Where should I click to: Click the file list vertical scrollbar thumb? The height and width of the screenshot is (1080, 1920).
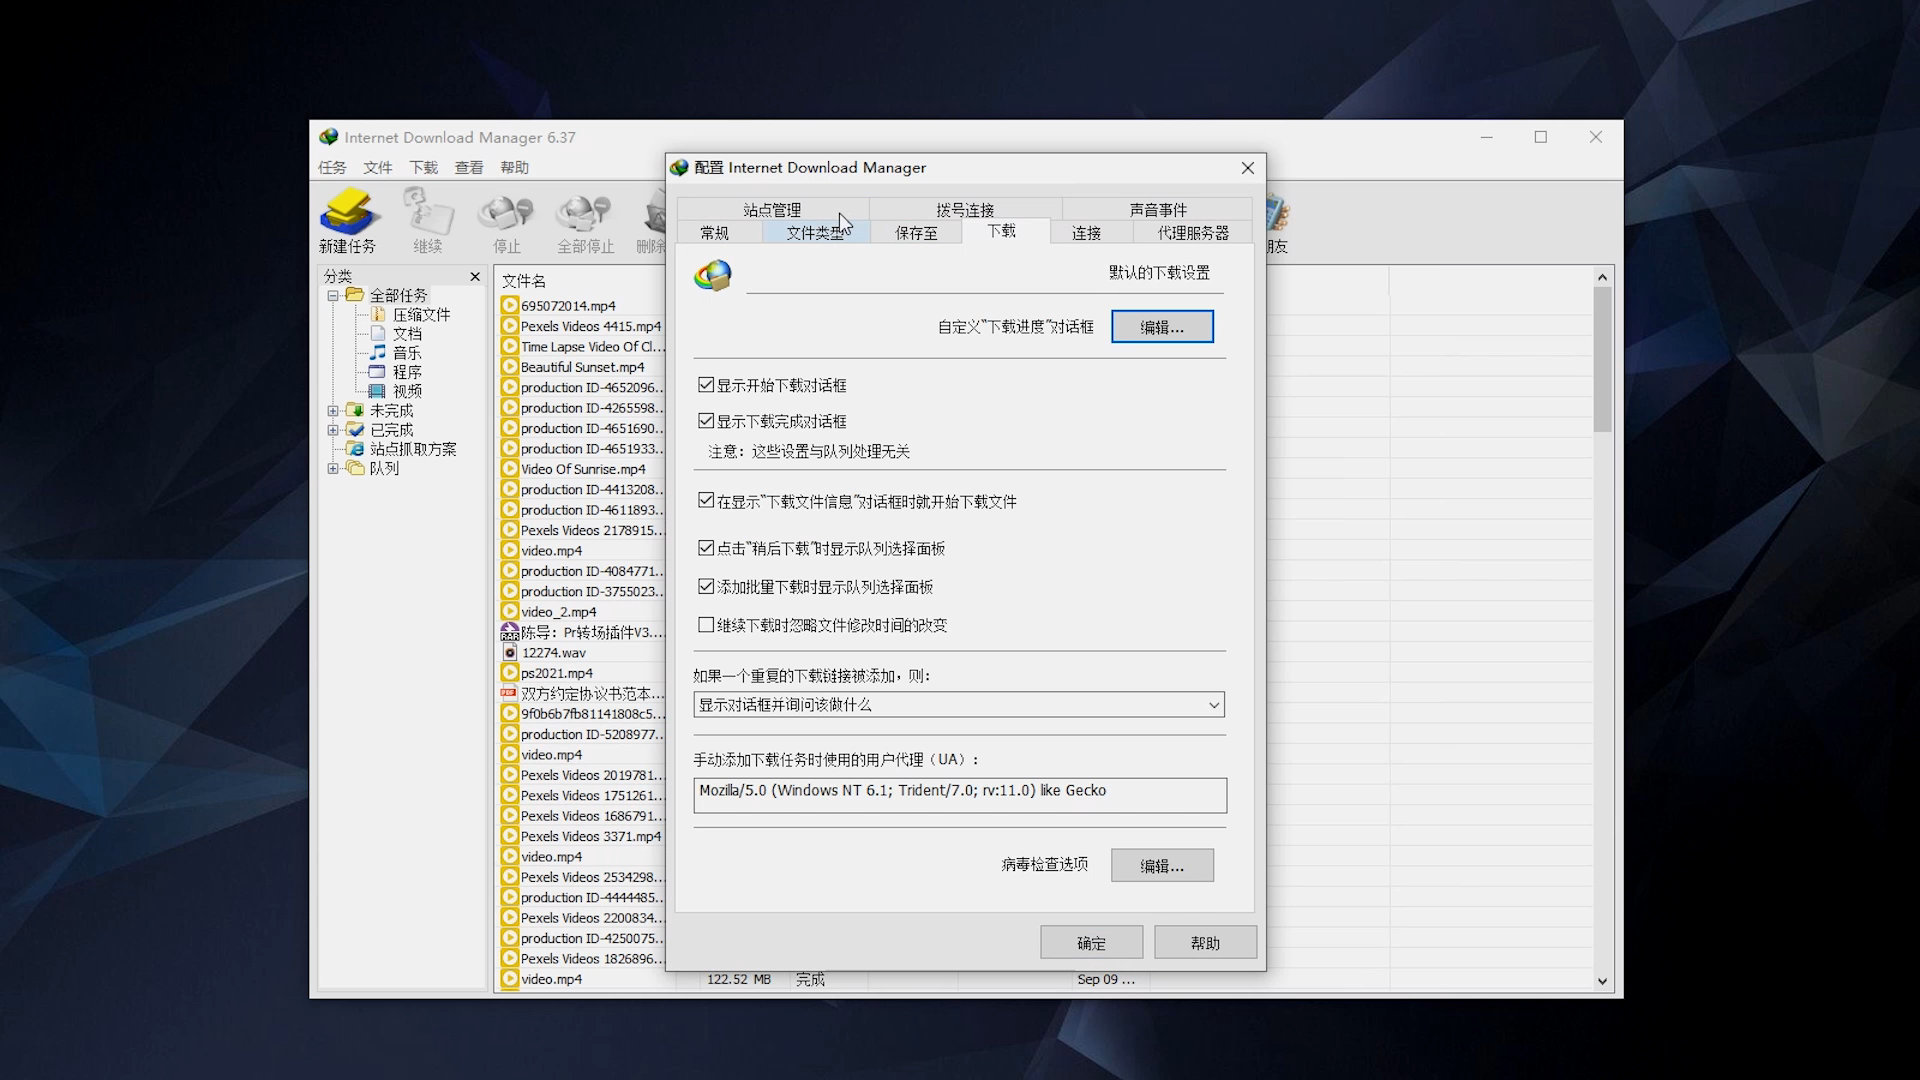(1602, 360)
